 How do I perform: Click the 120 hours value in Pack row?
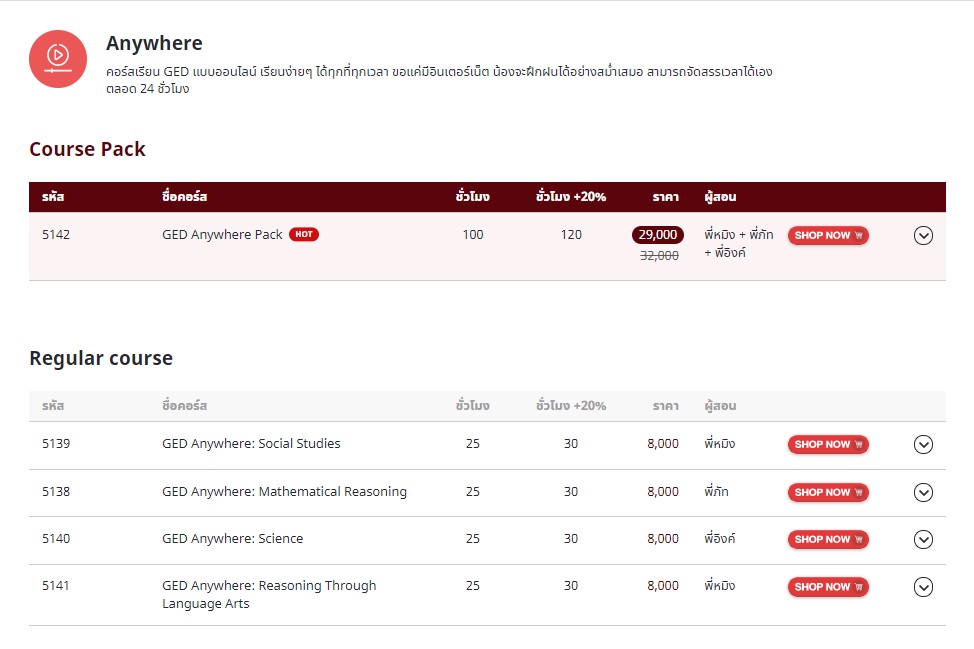pos(571,235)
